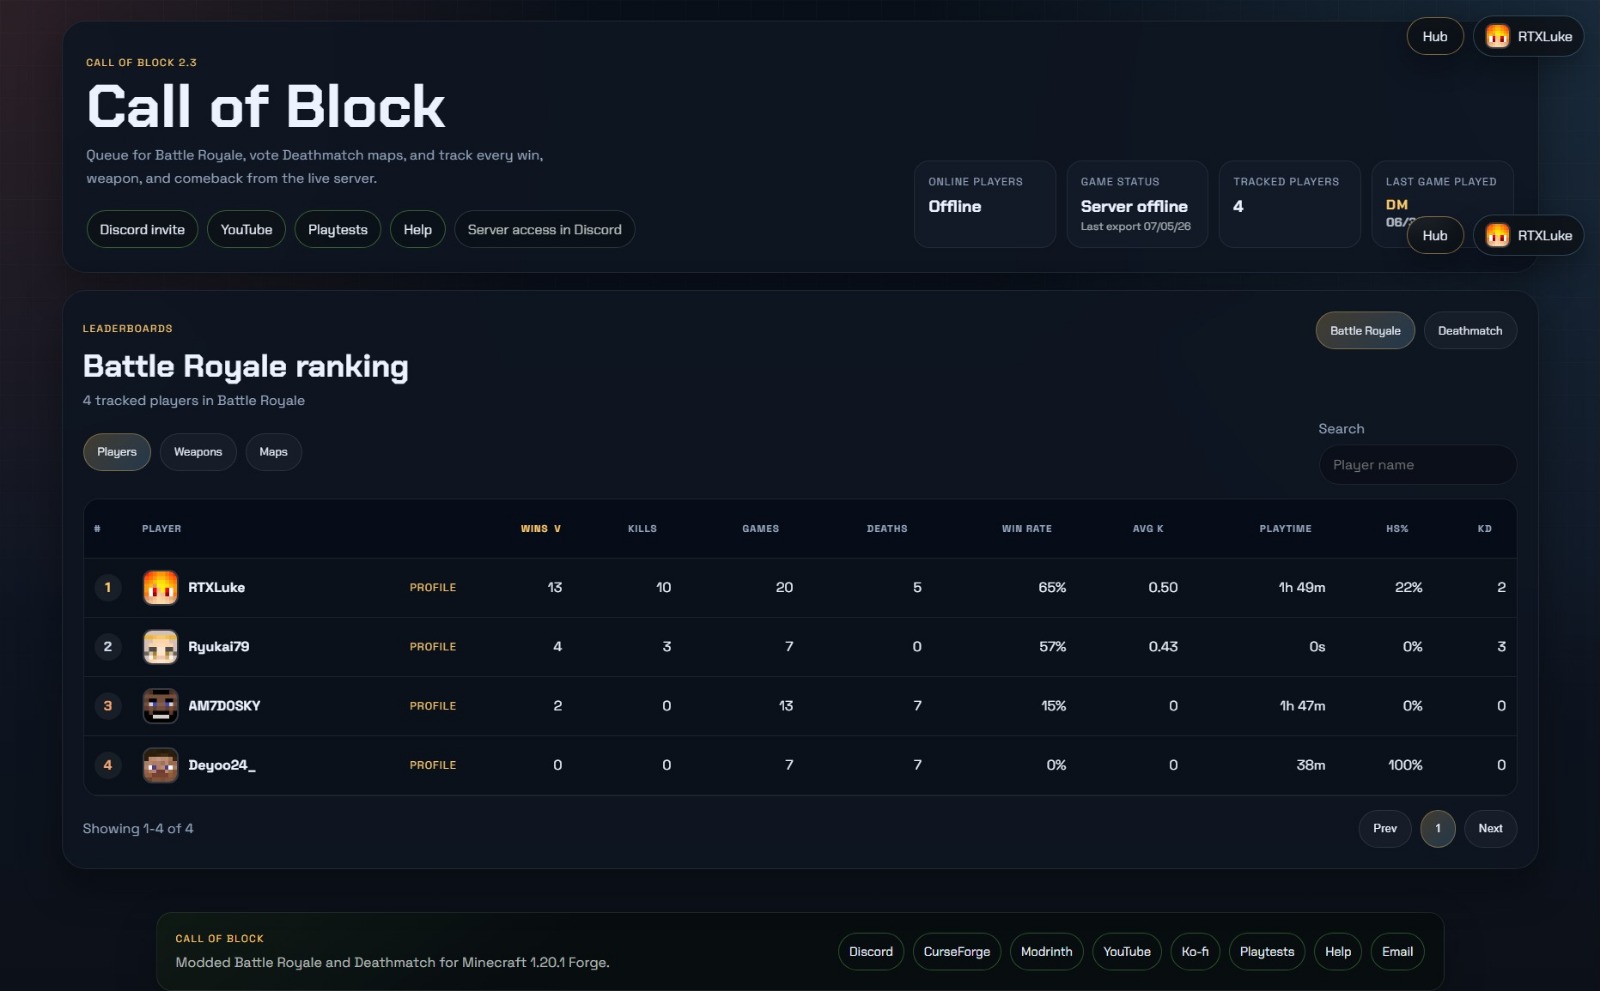The height and width of the screenshot is (991, 1600).
Task: Select the Weapons tab
Action: [x=198, y=452]
